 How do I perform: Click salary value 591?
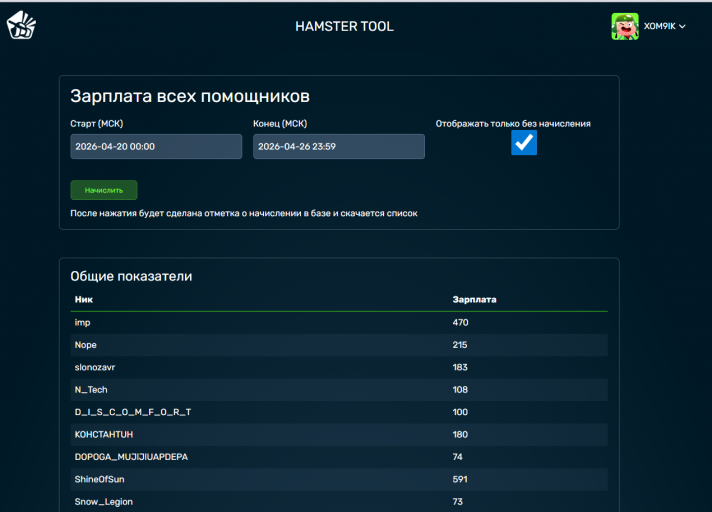pyautogui.click(x=460, y=479)
